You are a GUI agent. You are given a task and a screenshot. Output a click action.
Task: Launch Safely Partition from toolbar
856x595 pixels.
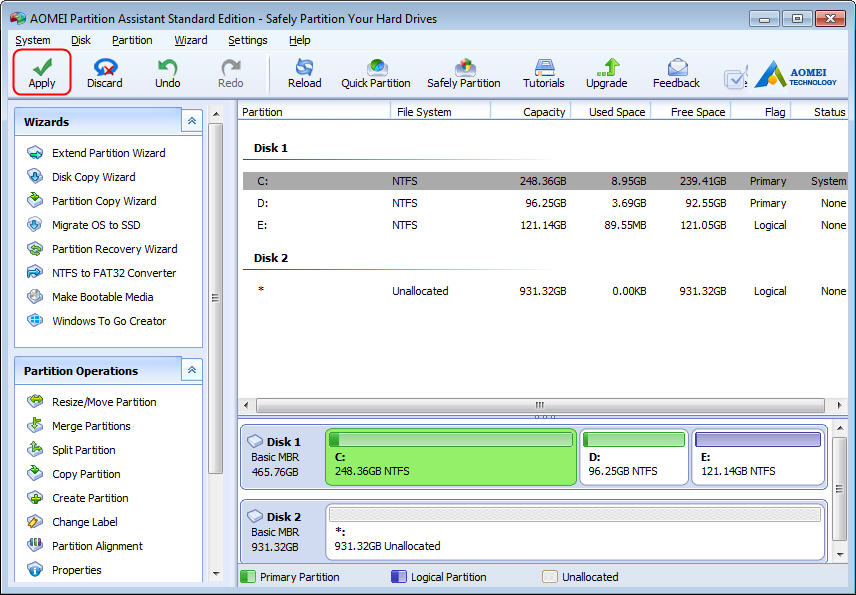pyautogui.click(x=463, y=73)
